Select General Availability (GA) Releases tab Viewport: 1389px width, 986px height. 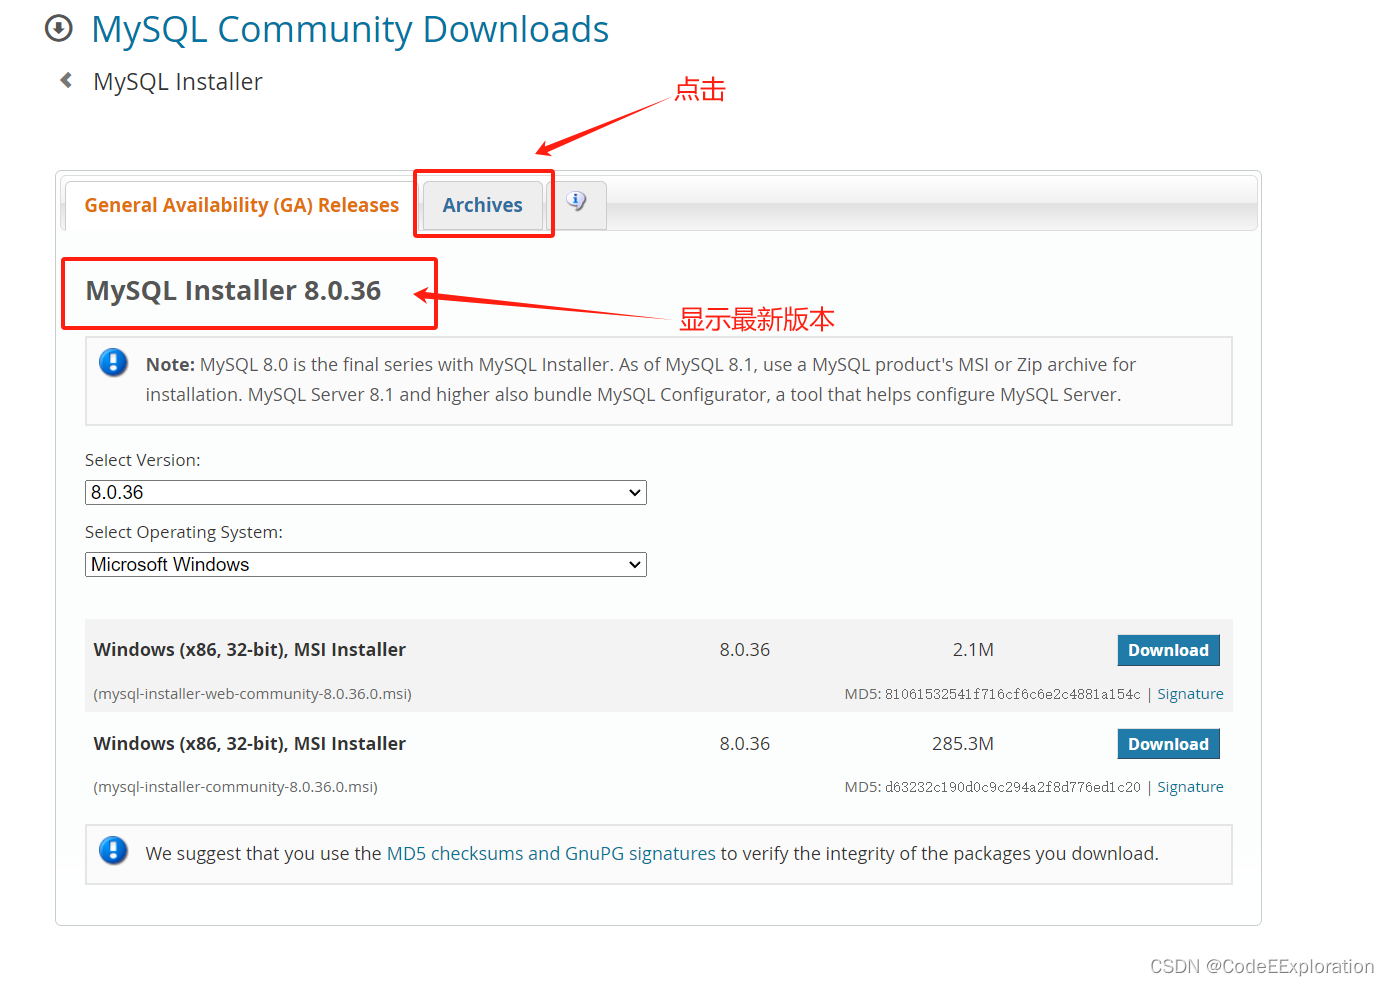[241, 205]
